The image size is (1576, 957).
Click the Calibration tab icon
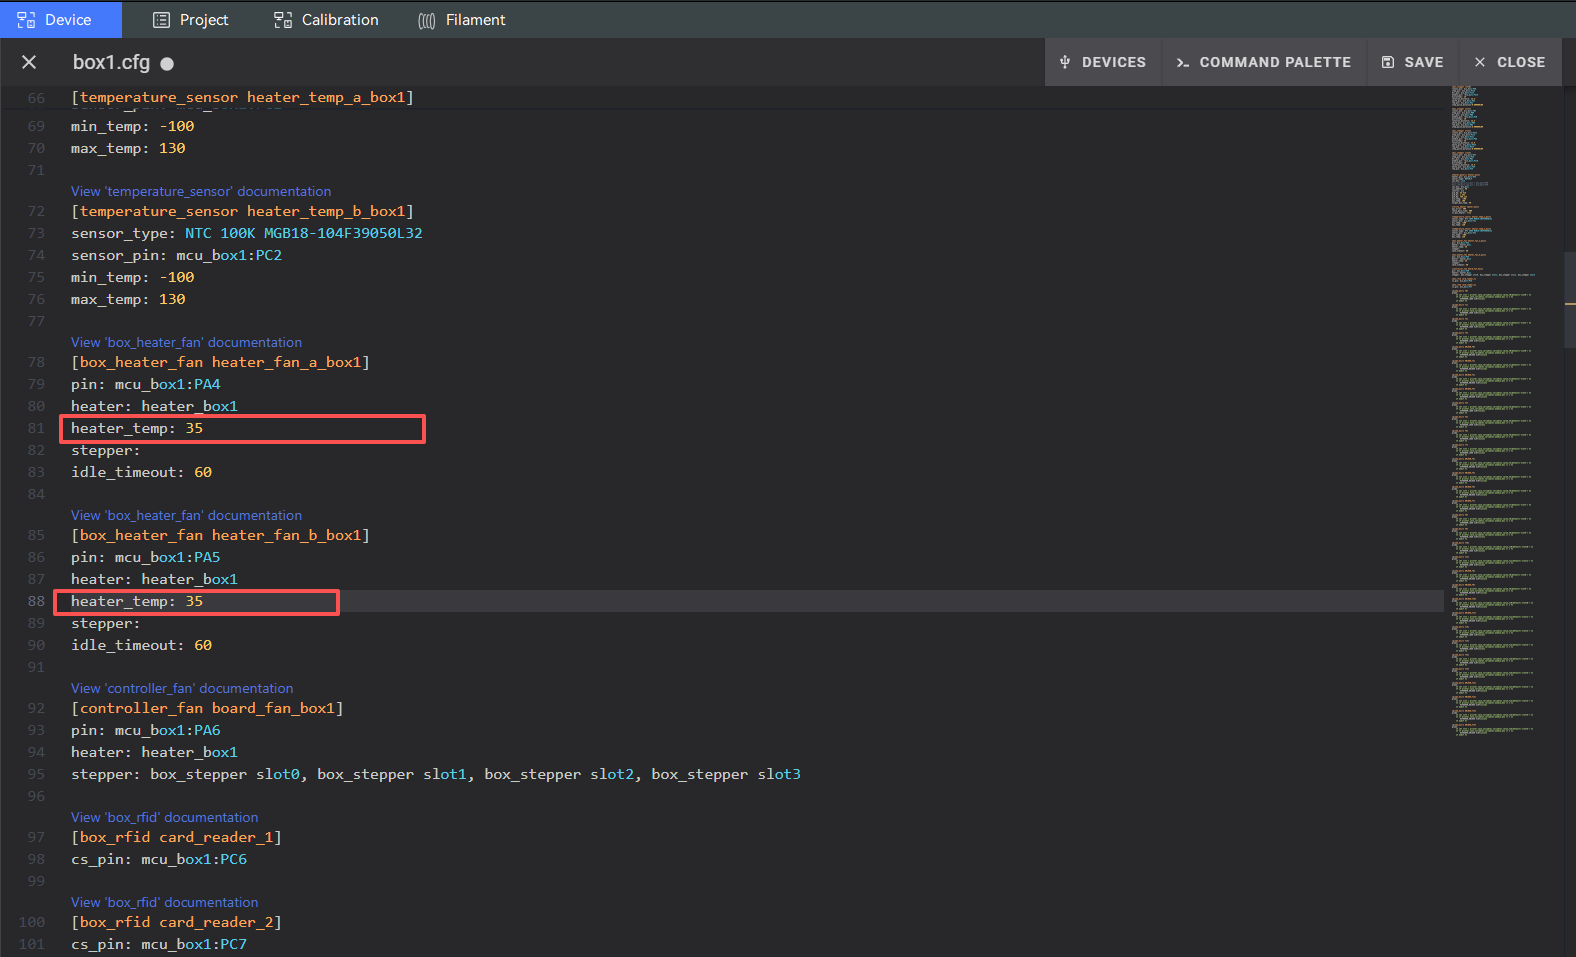coord(283,20)
